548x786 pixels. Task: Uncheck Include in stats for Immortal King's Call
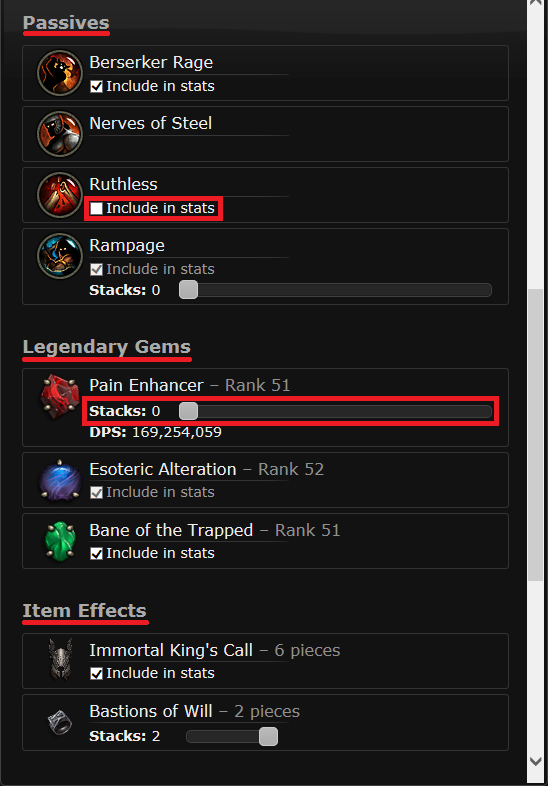[96, 674]
